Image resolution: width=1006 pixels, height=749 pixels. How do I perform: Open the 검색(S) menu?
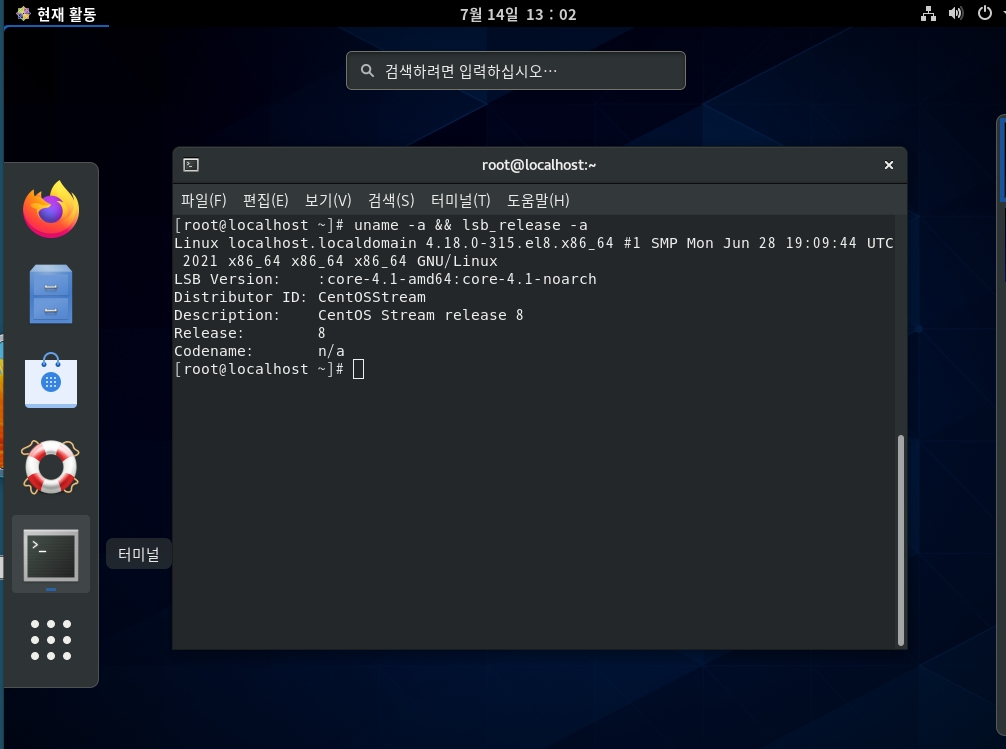388,200
